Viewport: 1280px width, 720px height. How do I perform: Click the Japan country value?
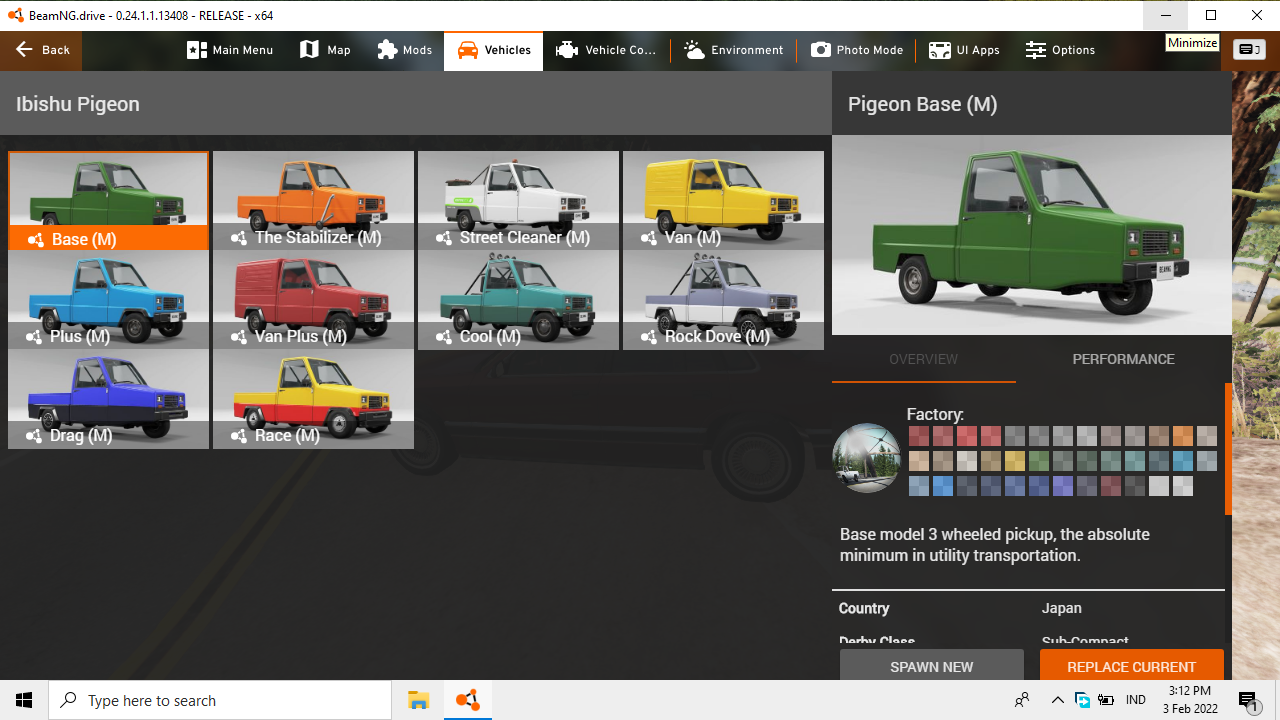point(1062,608)
